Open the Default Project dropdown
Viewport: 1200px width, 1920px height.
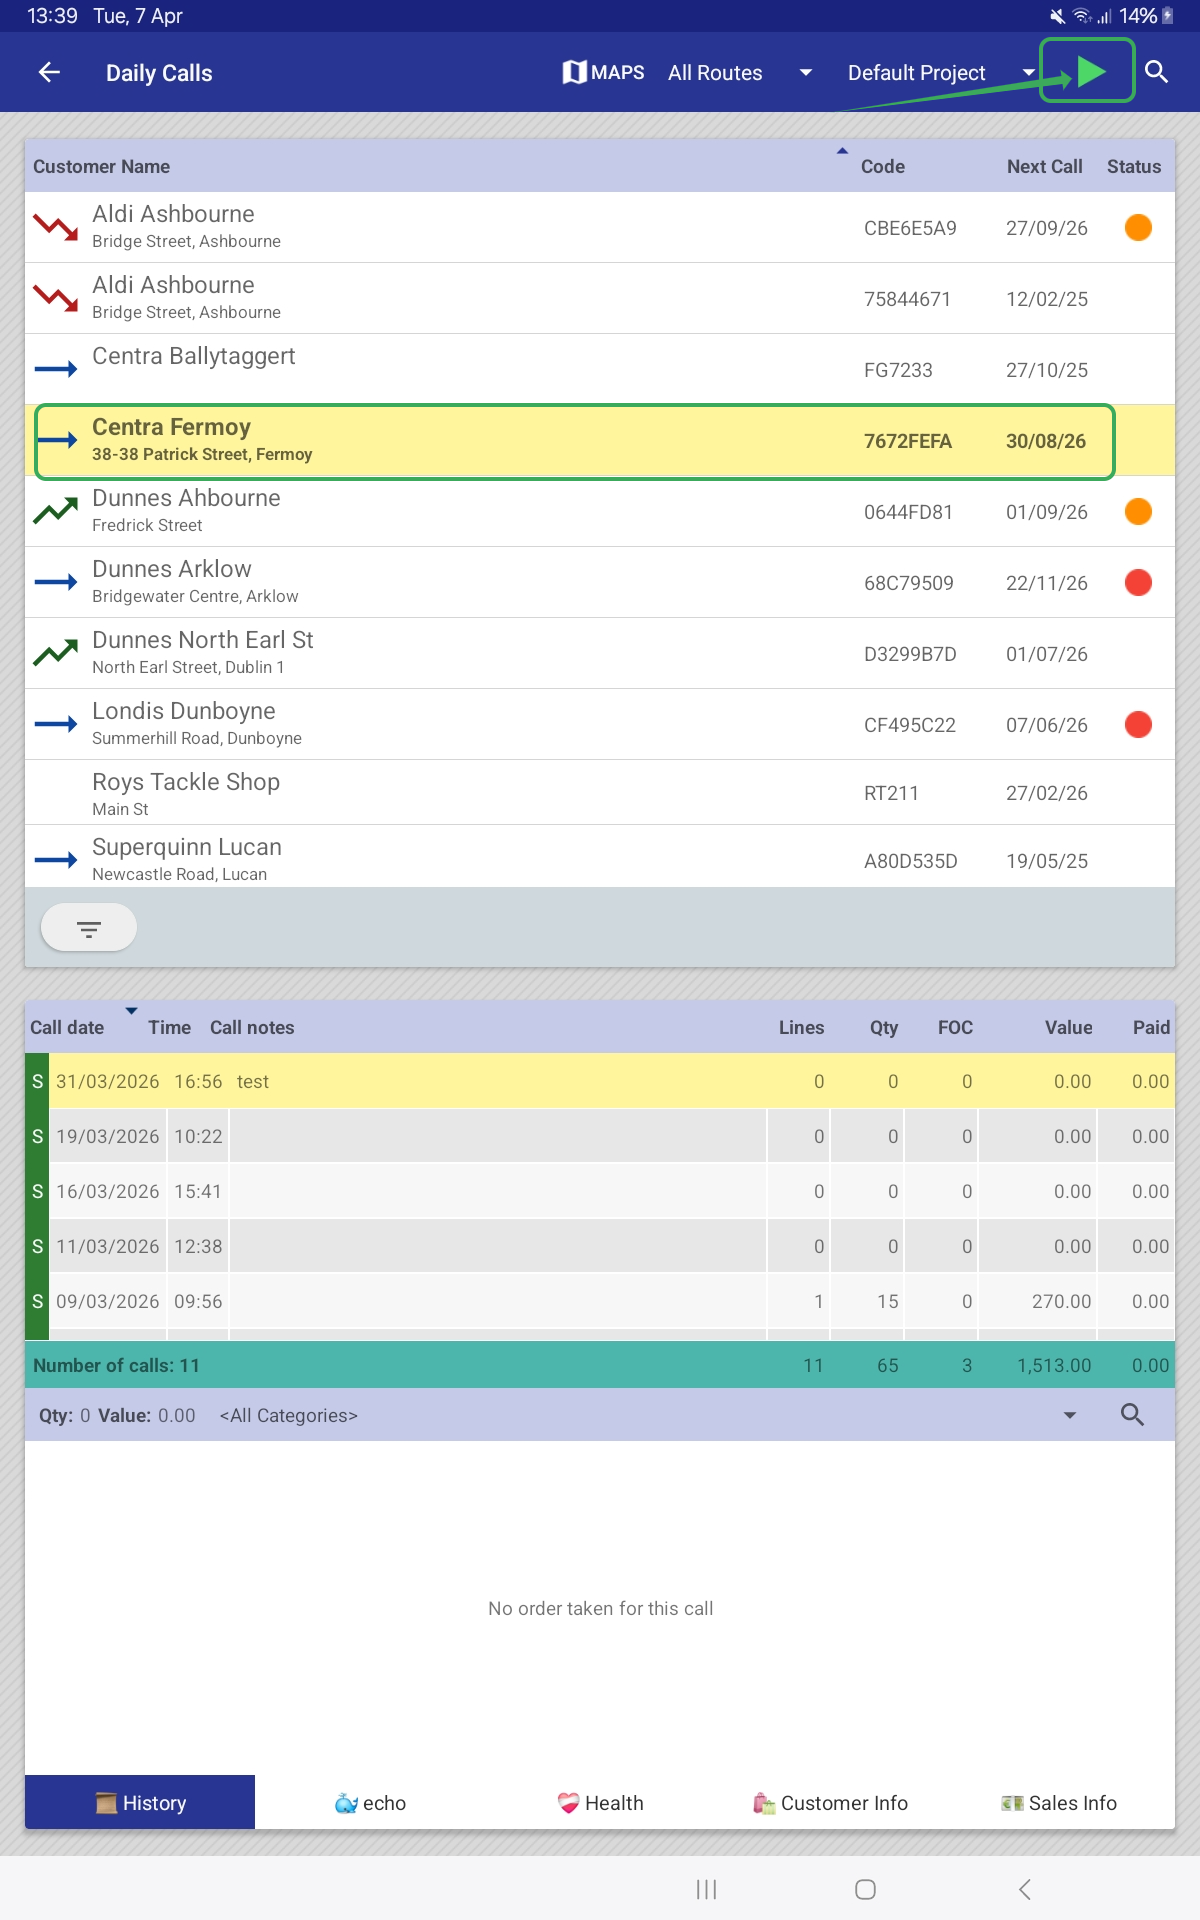coord(941,73)
